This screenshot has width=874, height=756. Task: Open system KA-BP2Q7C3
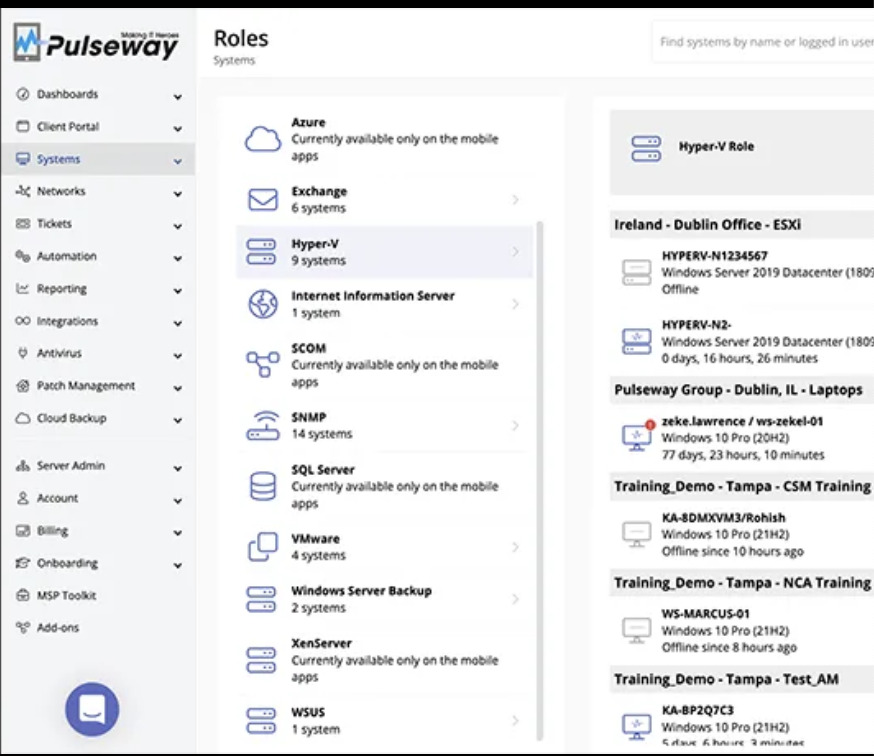742,724
